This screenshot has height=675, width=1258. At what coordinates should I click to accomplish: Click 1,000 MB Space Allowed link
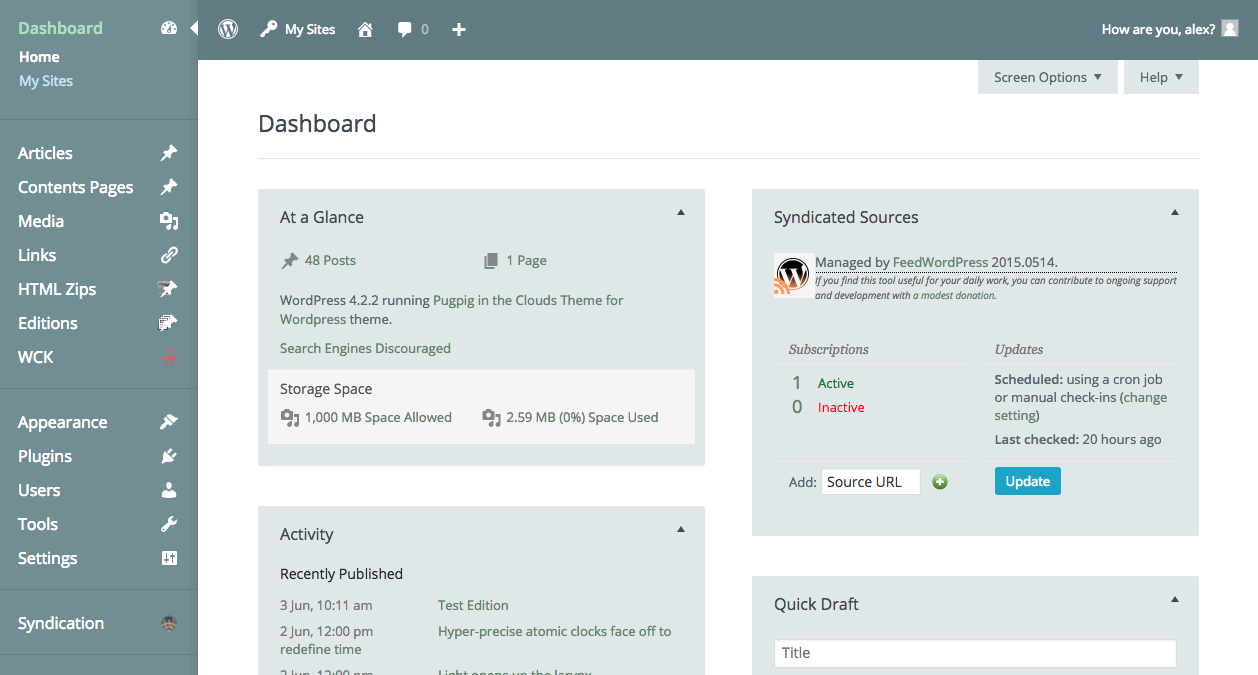click(378, 417)
